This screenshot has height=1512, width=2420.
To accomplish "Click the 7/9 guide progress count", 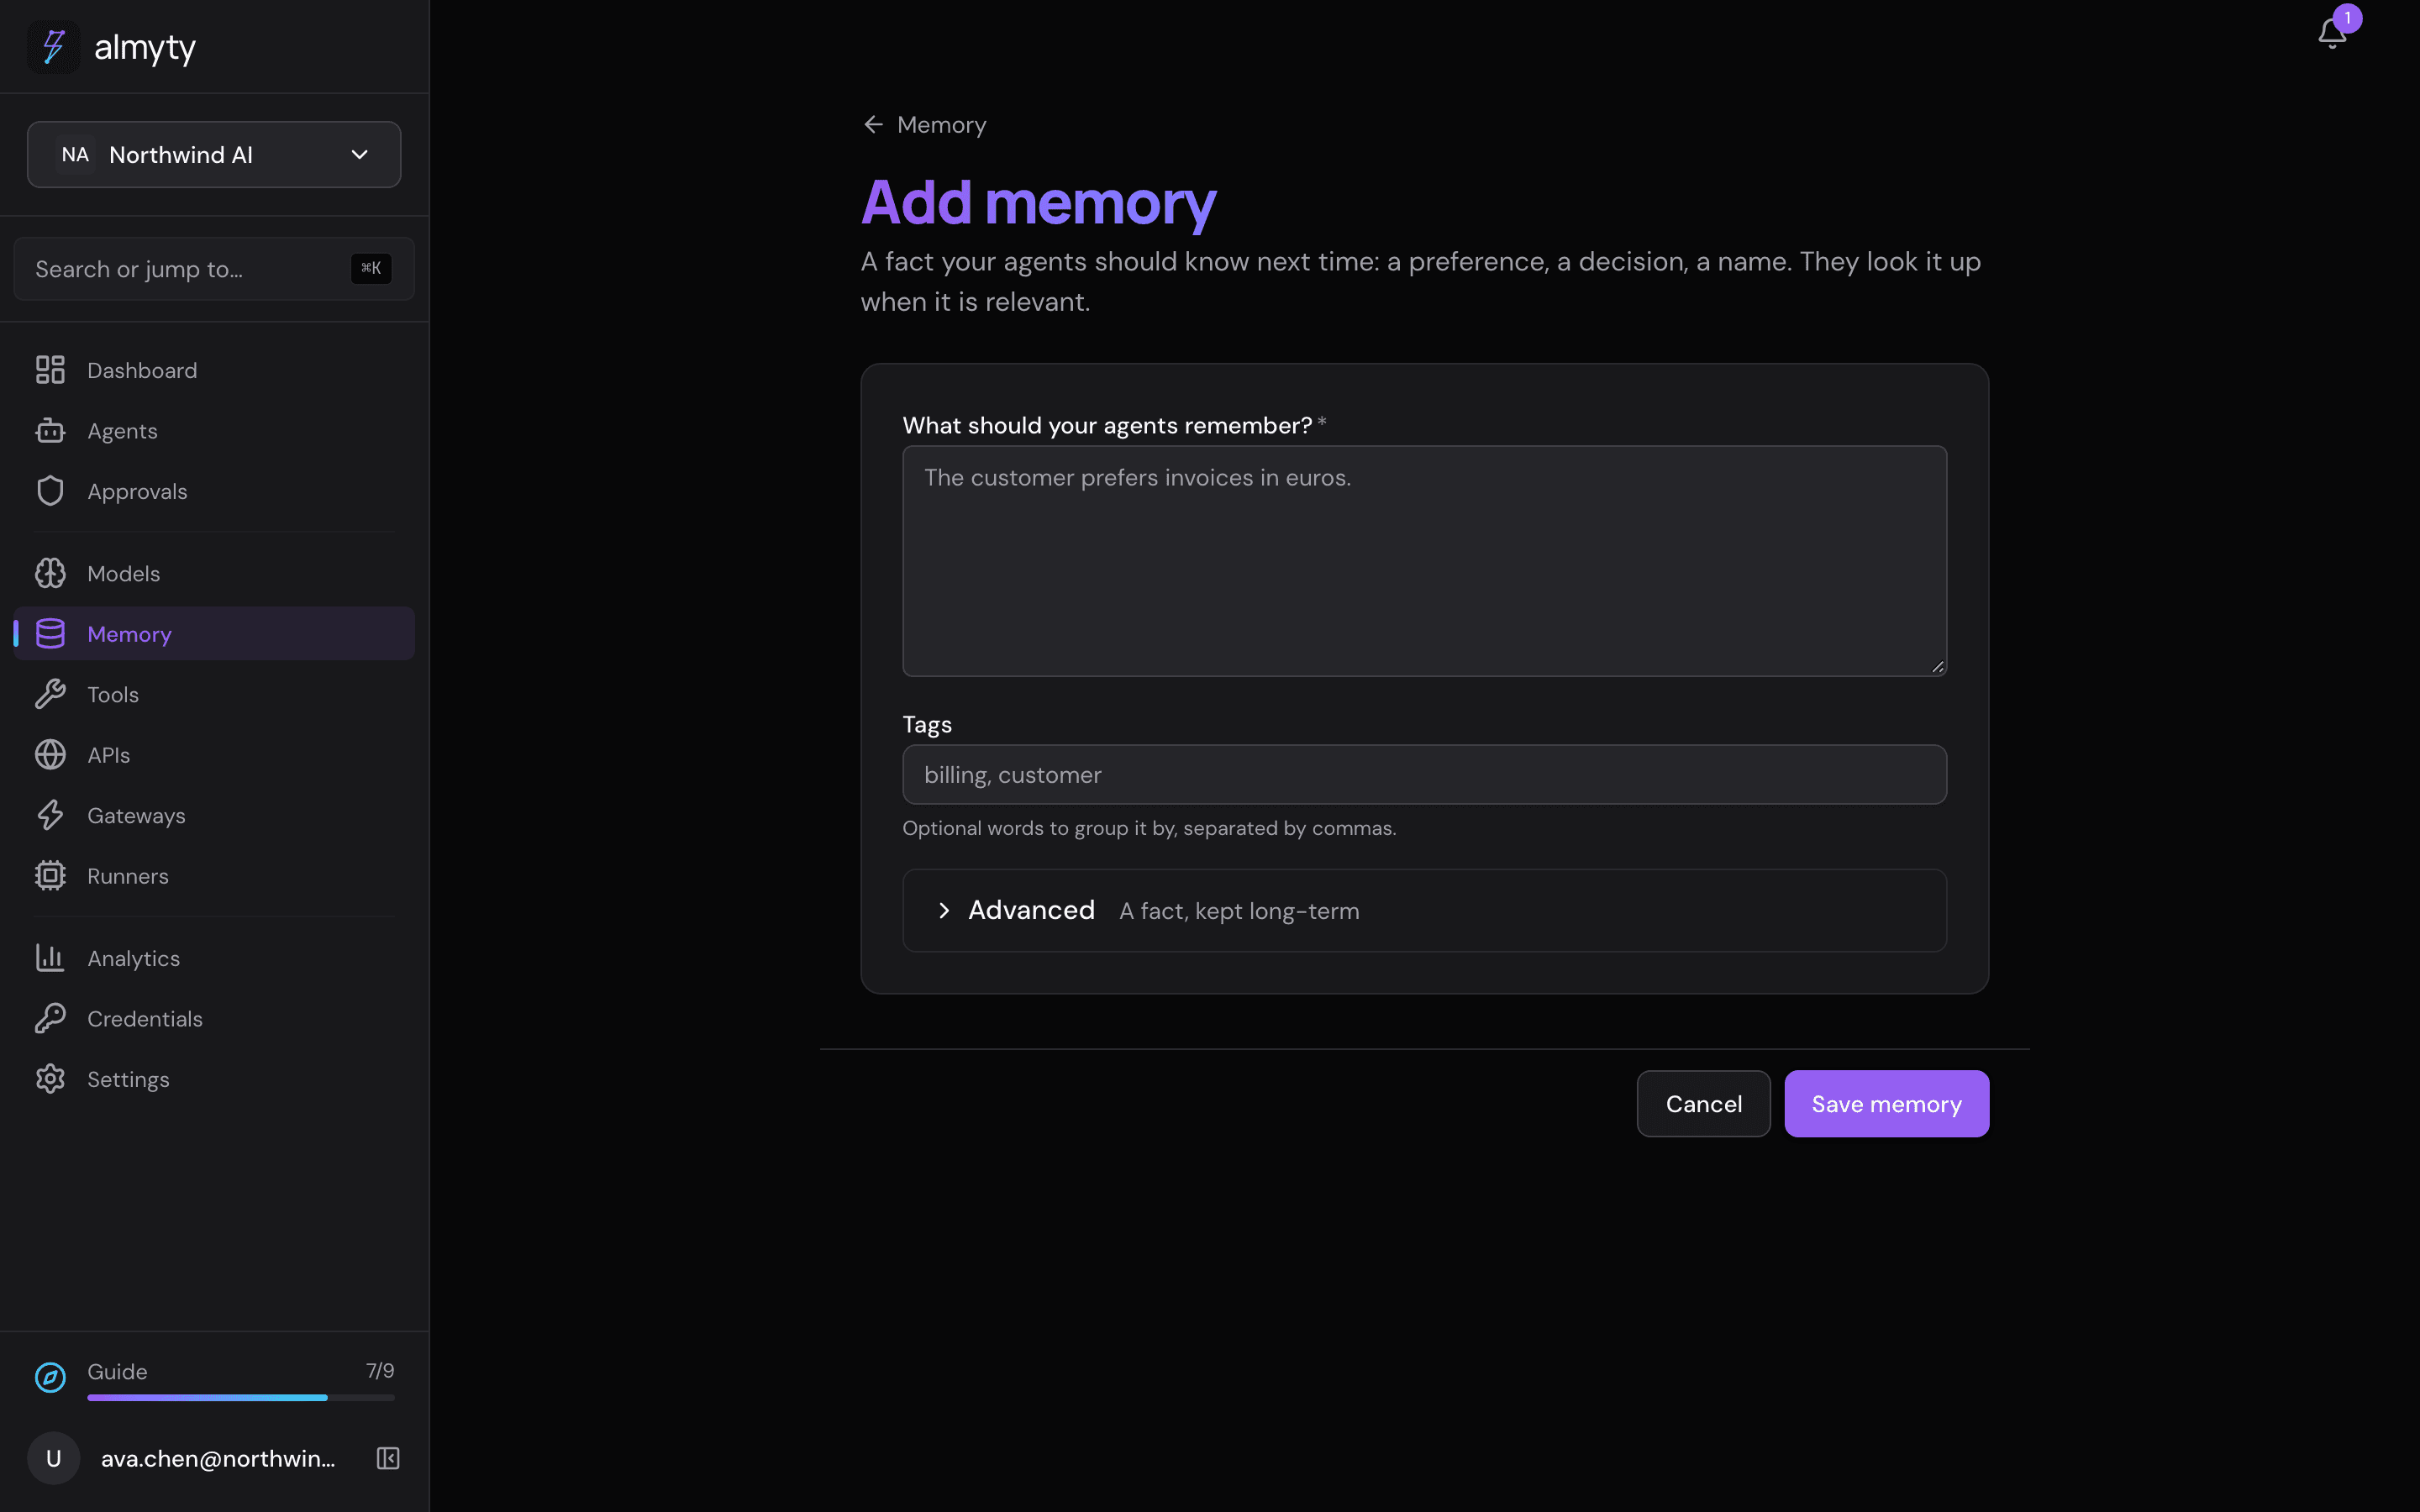I will coord(380,1371).
